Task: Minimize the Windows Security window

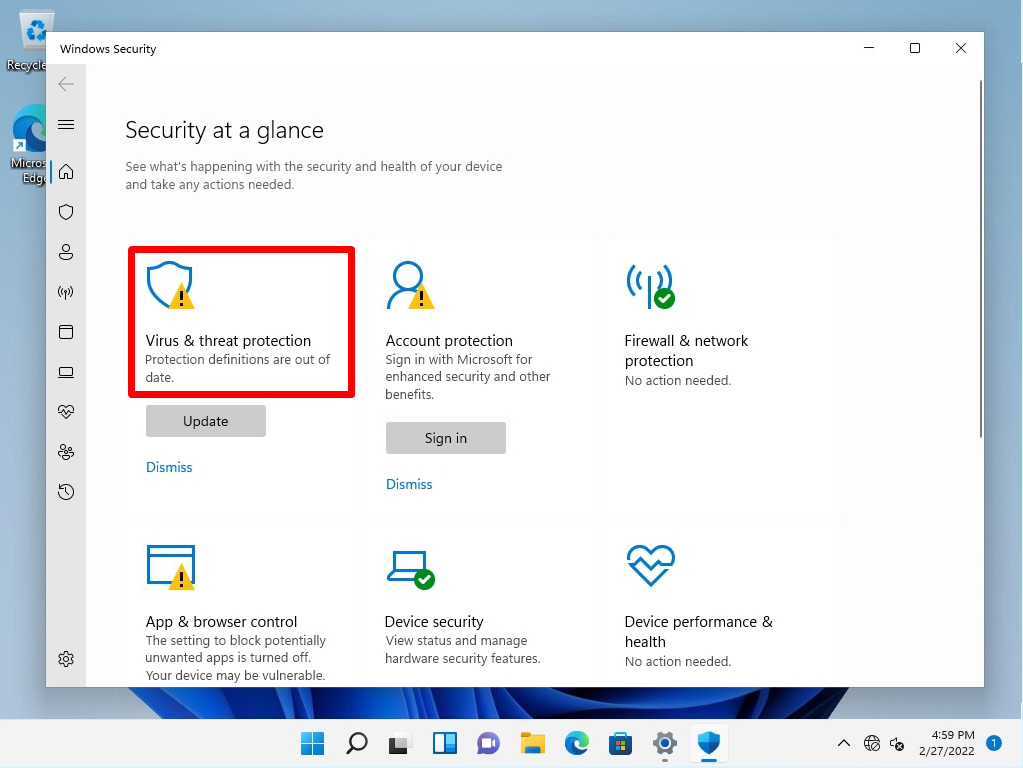Action: tap(869, 48)
